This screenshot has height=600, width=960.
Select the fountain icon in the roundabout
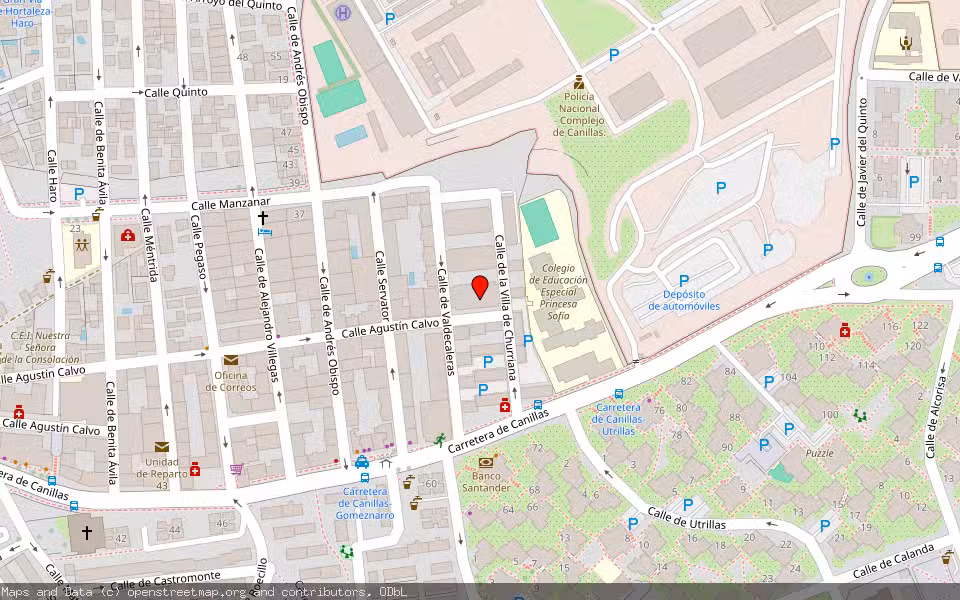click(x=868, y=277)
